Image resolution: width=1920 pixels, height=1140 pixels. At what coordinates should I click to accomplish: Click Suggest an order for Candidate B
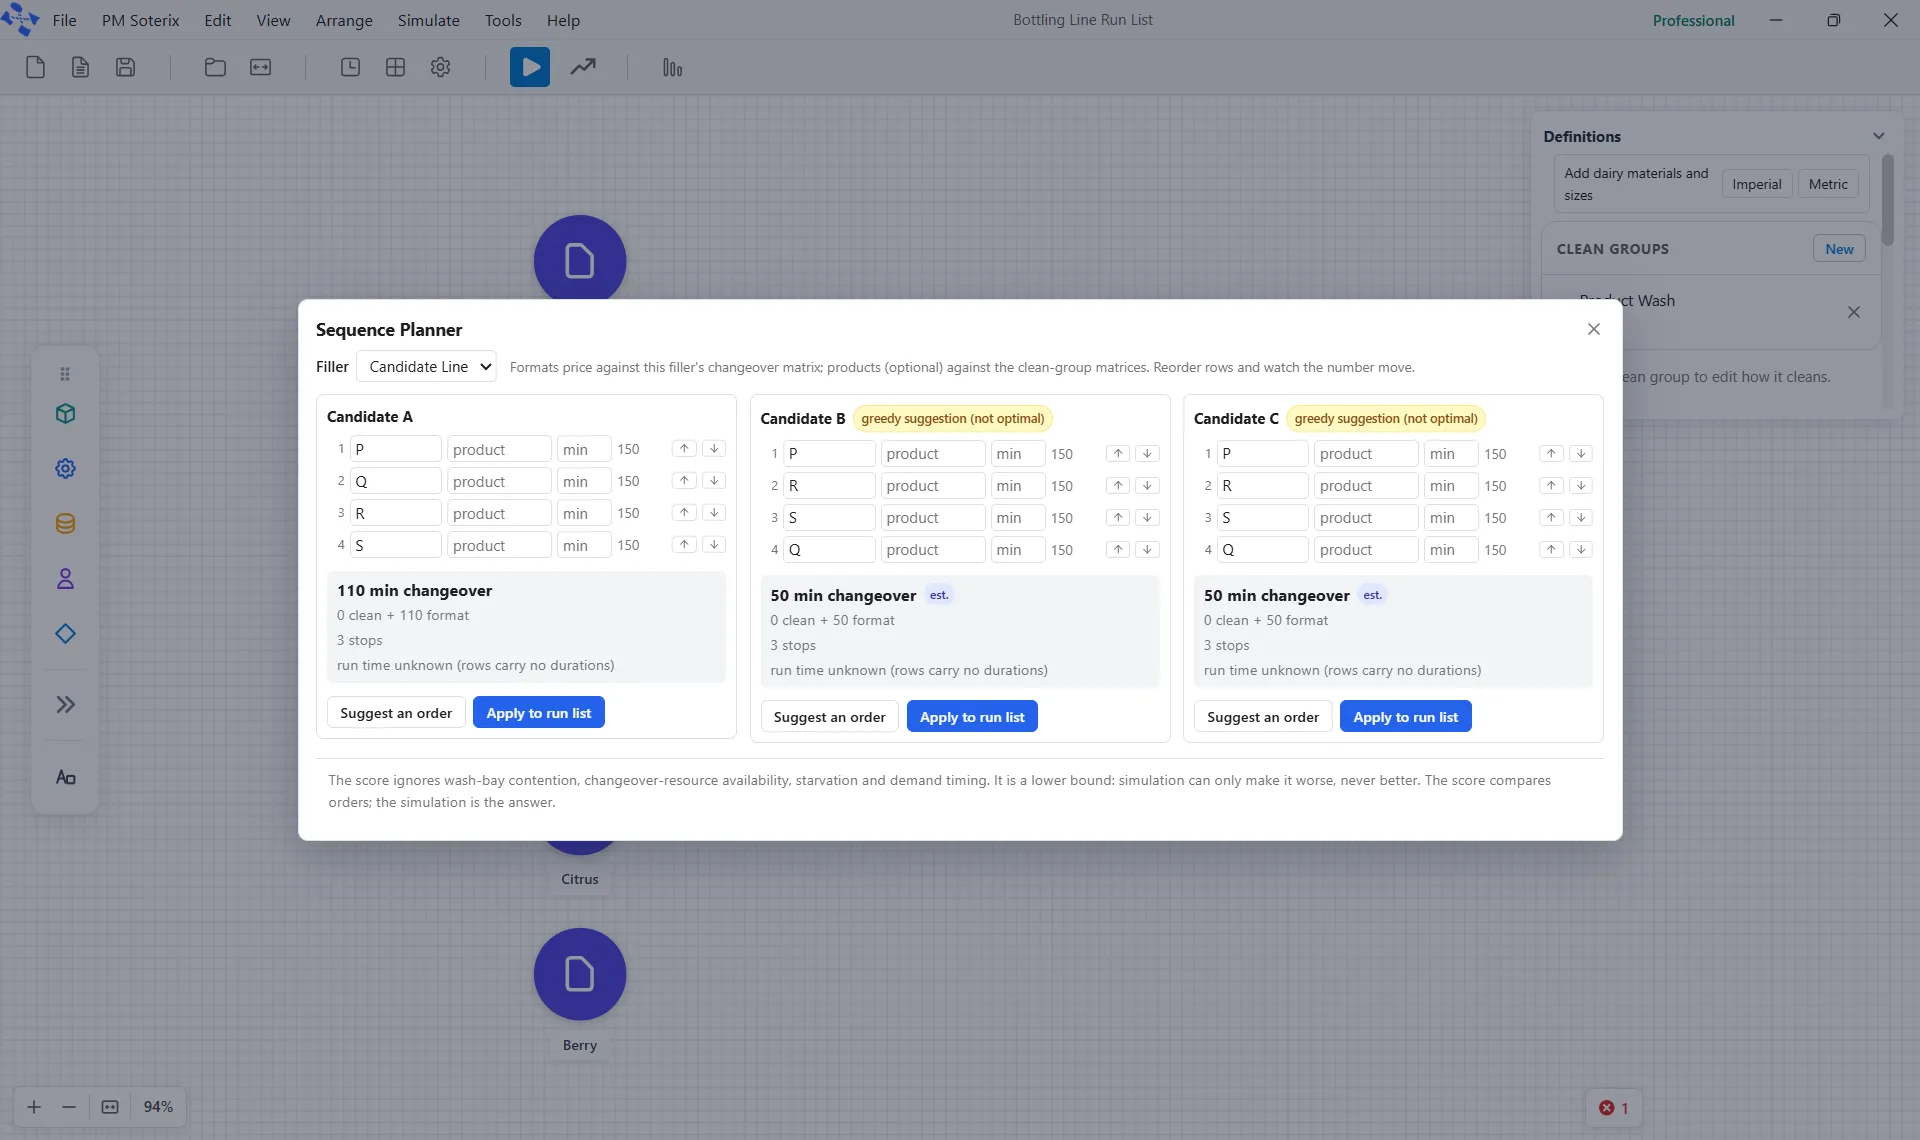tap(829, 717)
